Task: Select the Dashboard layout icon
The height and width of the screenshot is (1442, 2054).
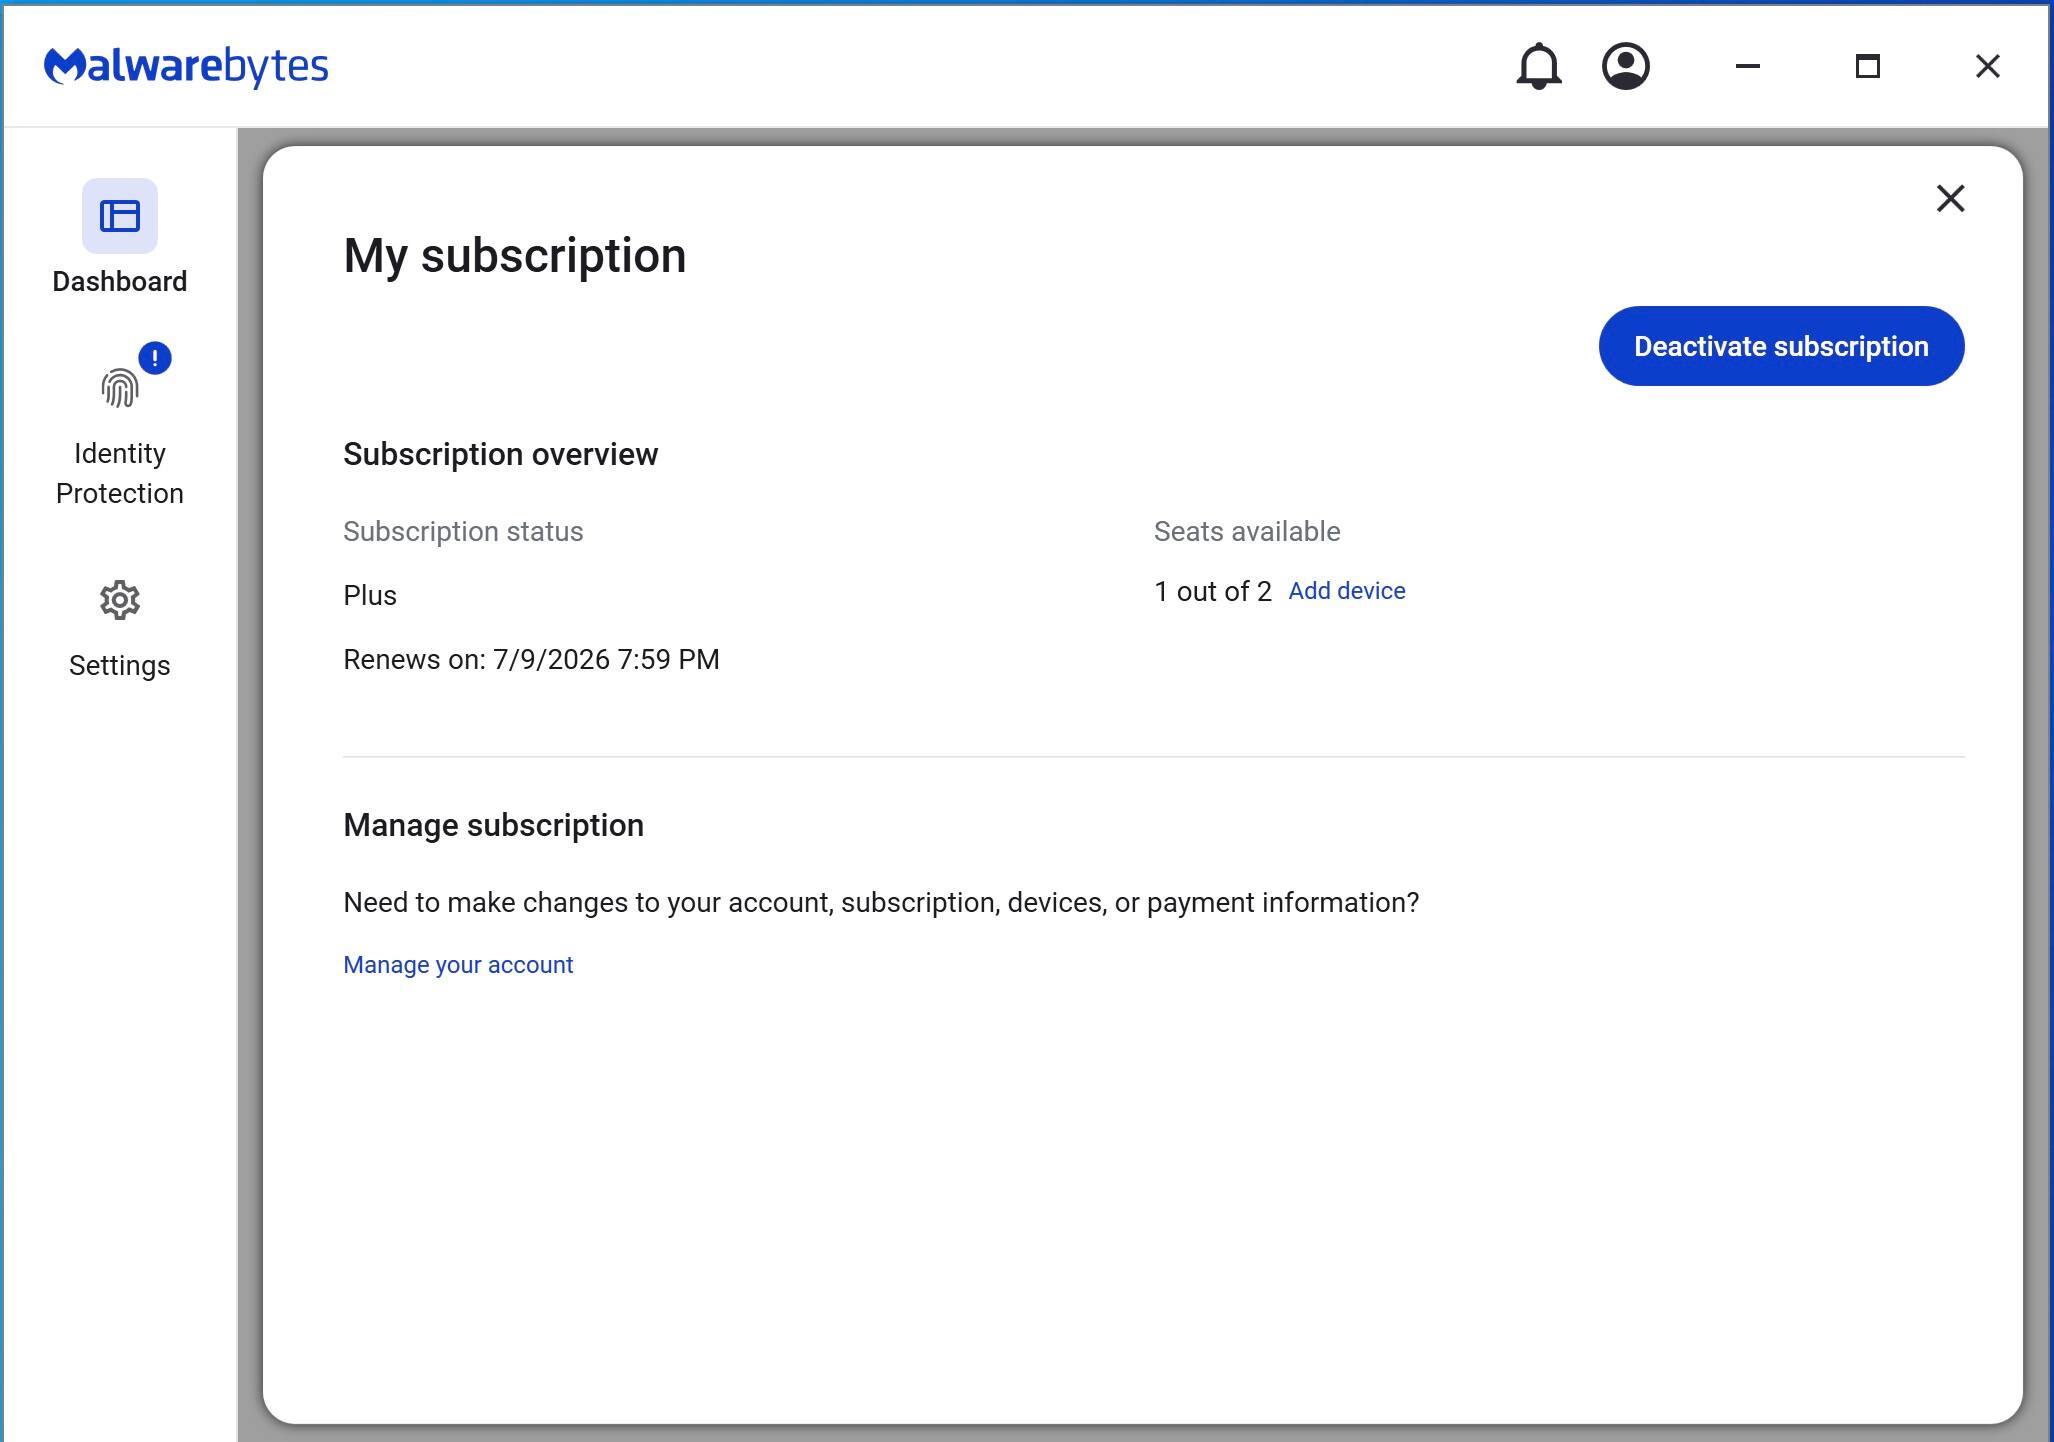Action: point(119,216)
